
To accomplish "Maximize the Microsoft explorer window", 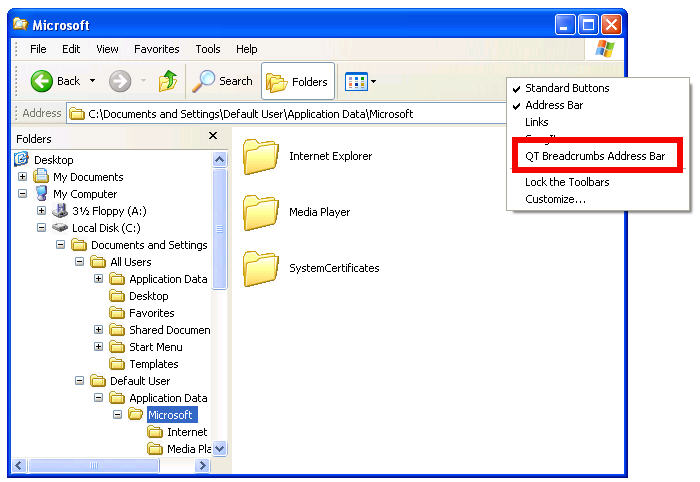I will (588, 25).
